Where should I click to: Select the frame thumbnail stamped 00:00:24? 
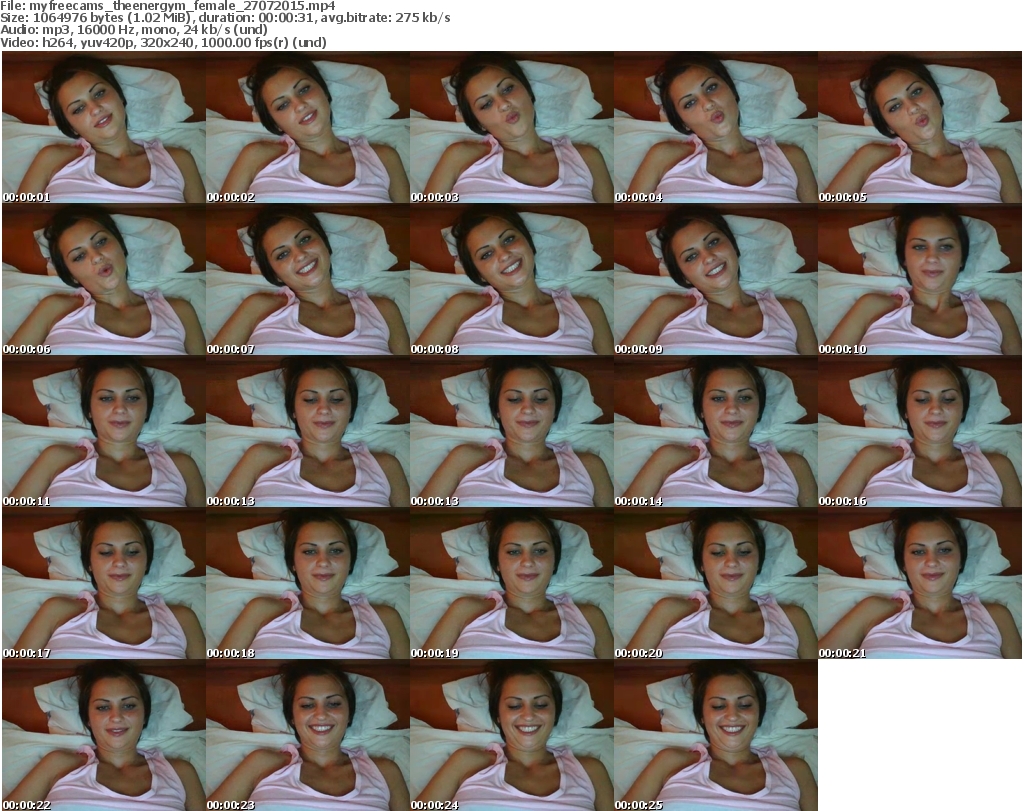coord(511,735)
